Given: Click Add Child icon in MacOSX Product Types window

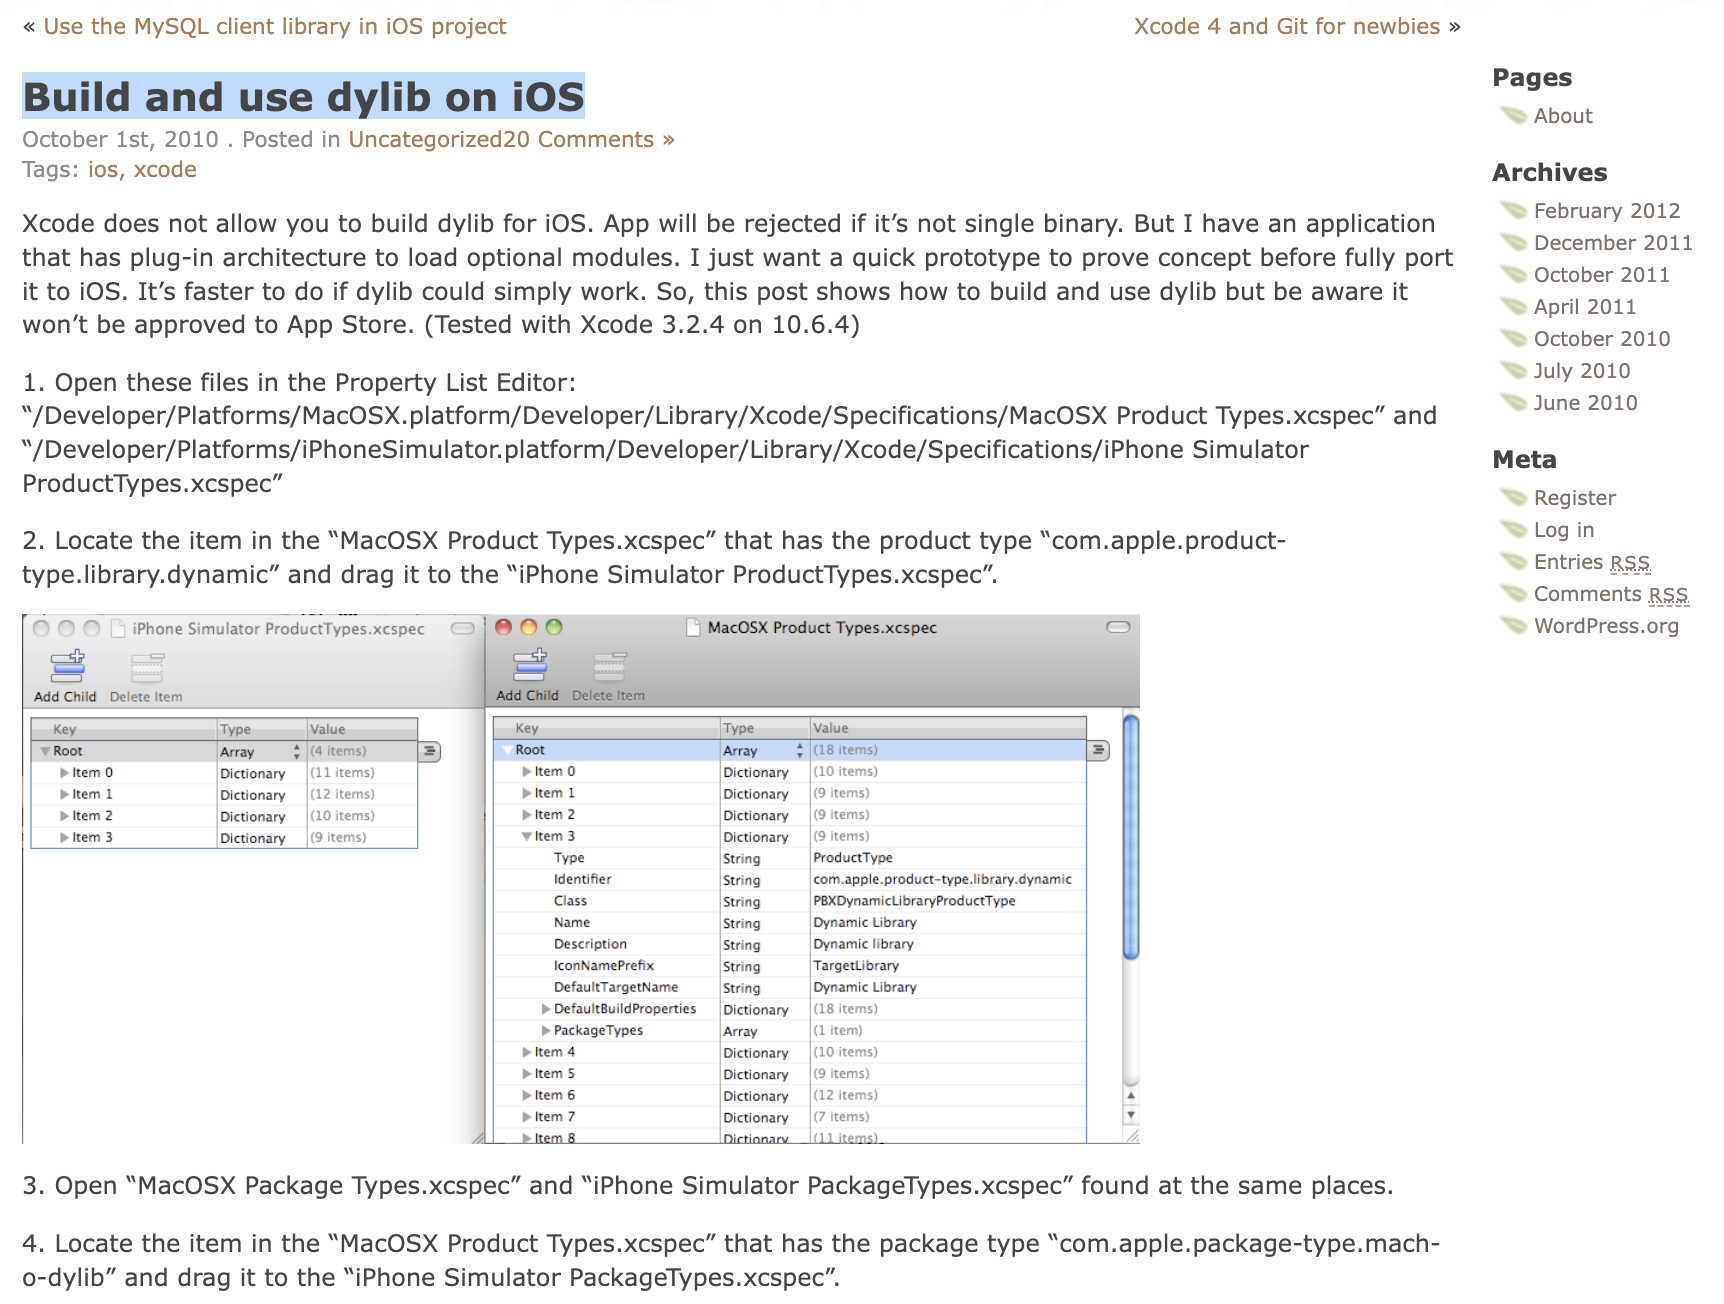Looking at the screenshot, I should click(x=529, y=665).
